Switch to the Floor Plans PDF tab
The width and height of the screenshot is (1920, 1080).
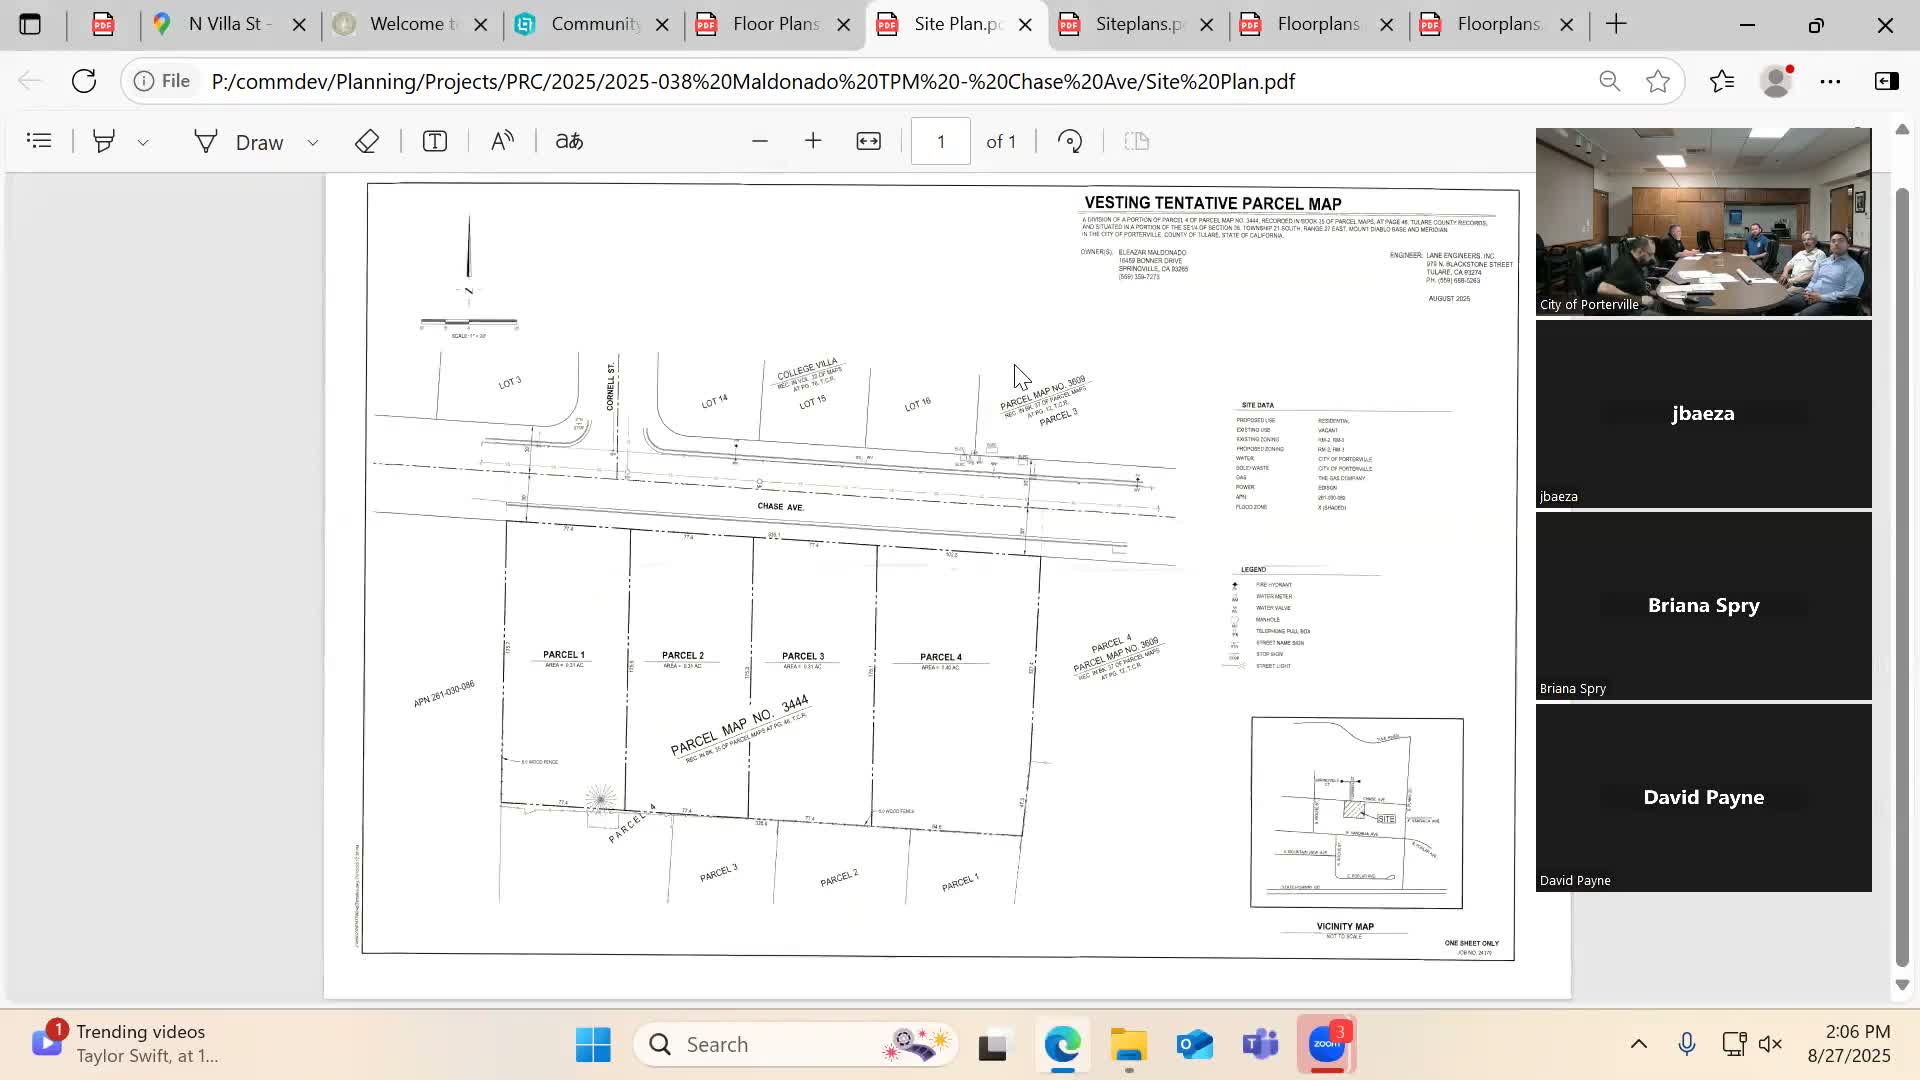(x=775, y=23)
